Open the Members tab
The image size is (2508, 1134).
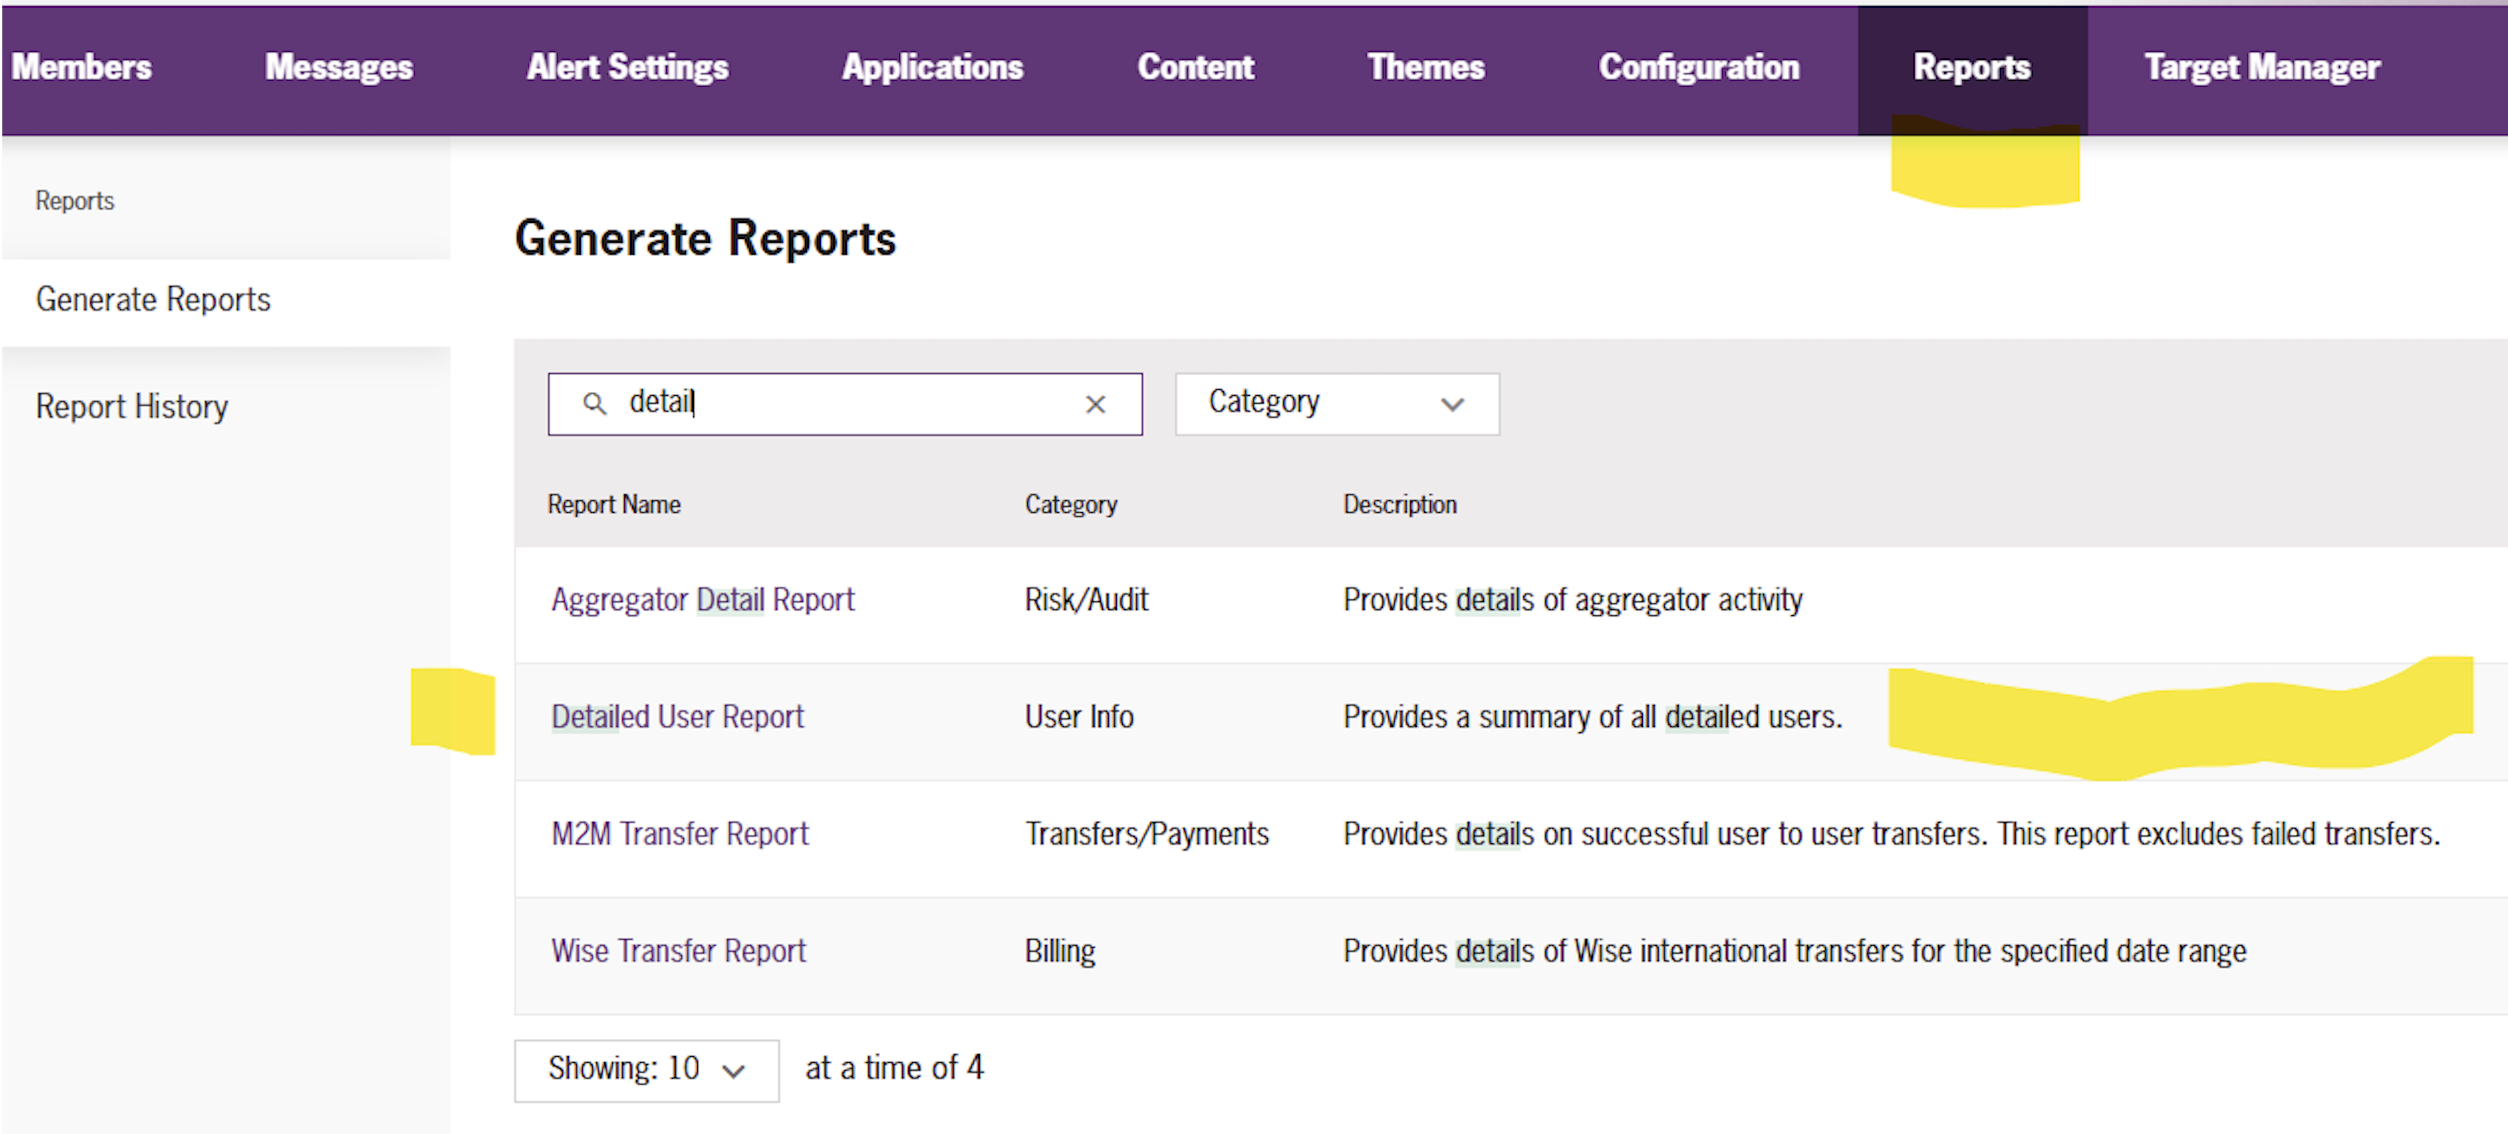click(x=82, y=67)
